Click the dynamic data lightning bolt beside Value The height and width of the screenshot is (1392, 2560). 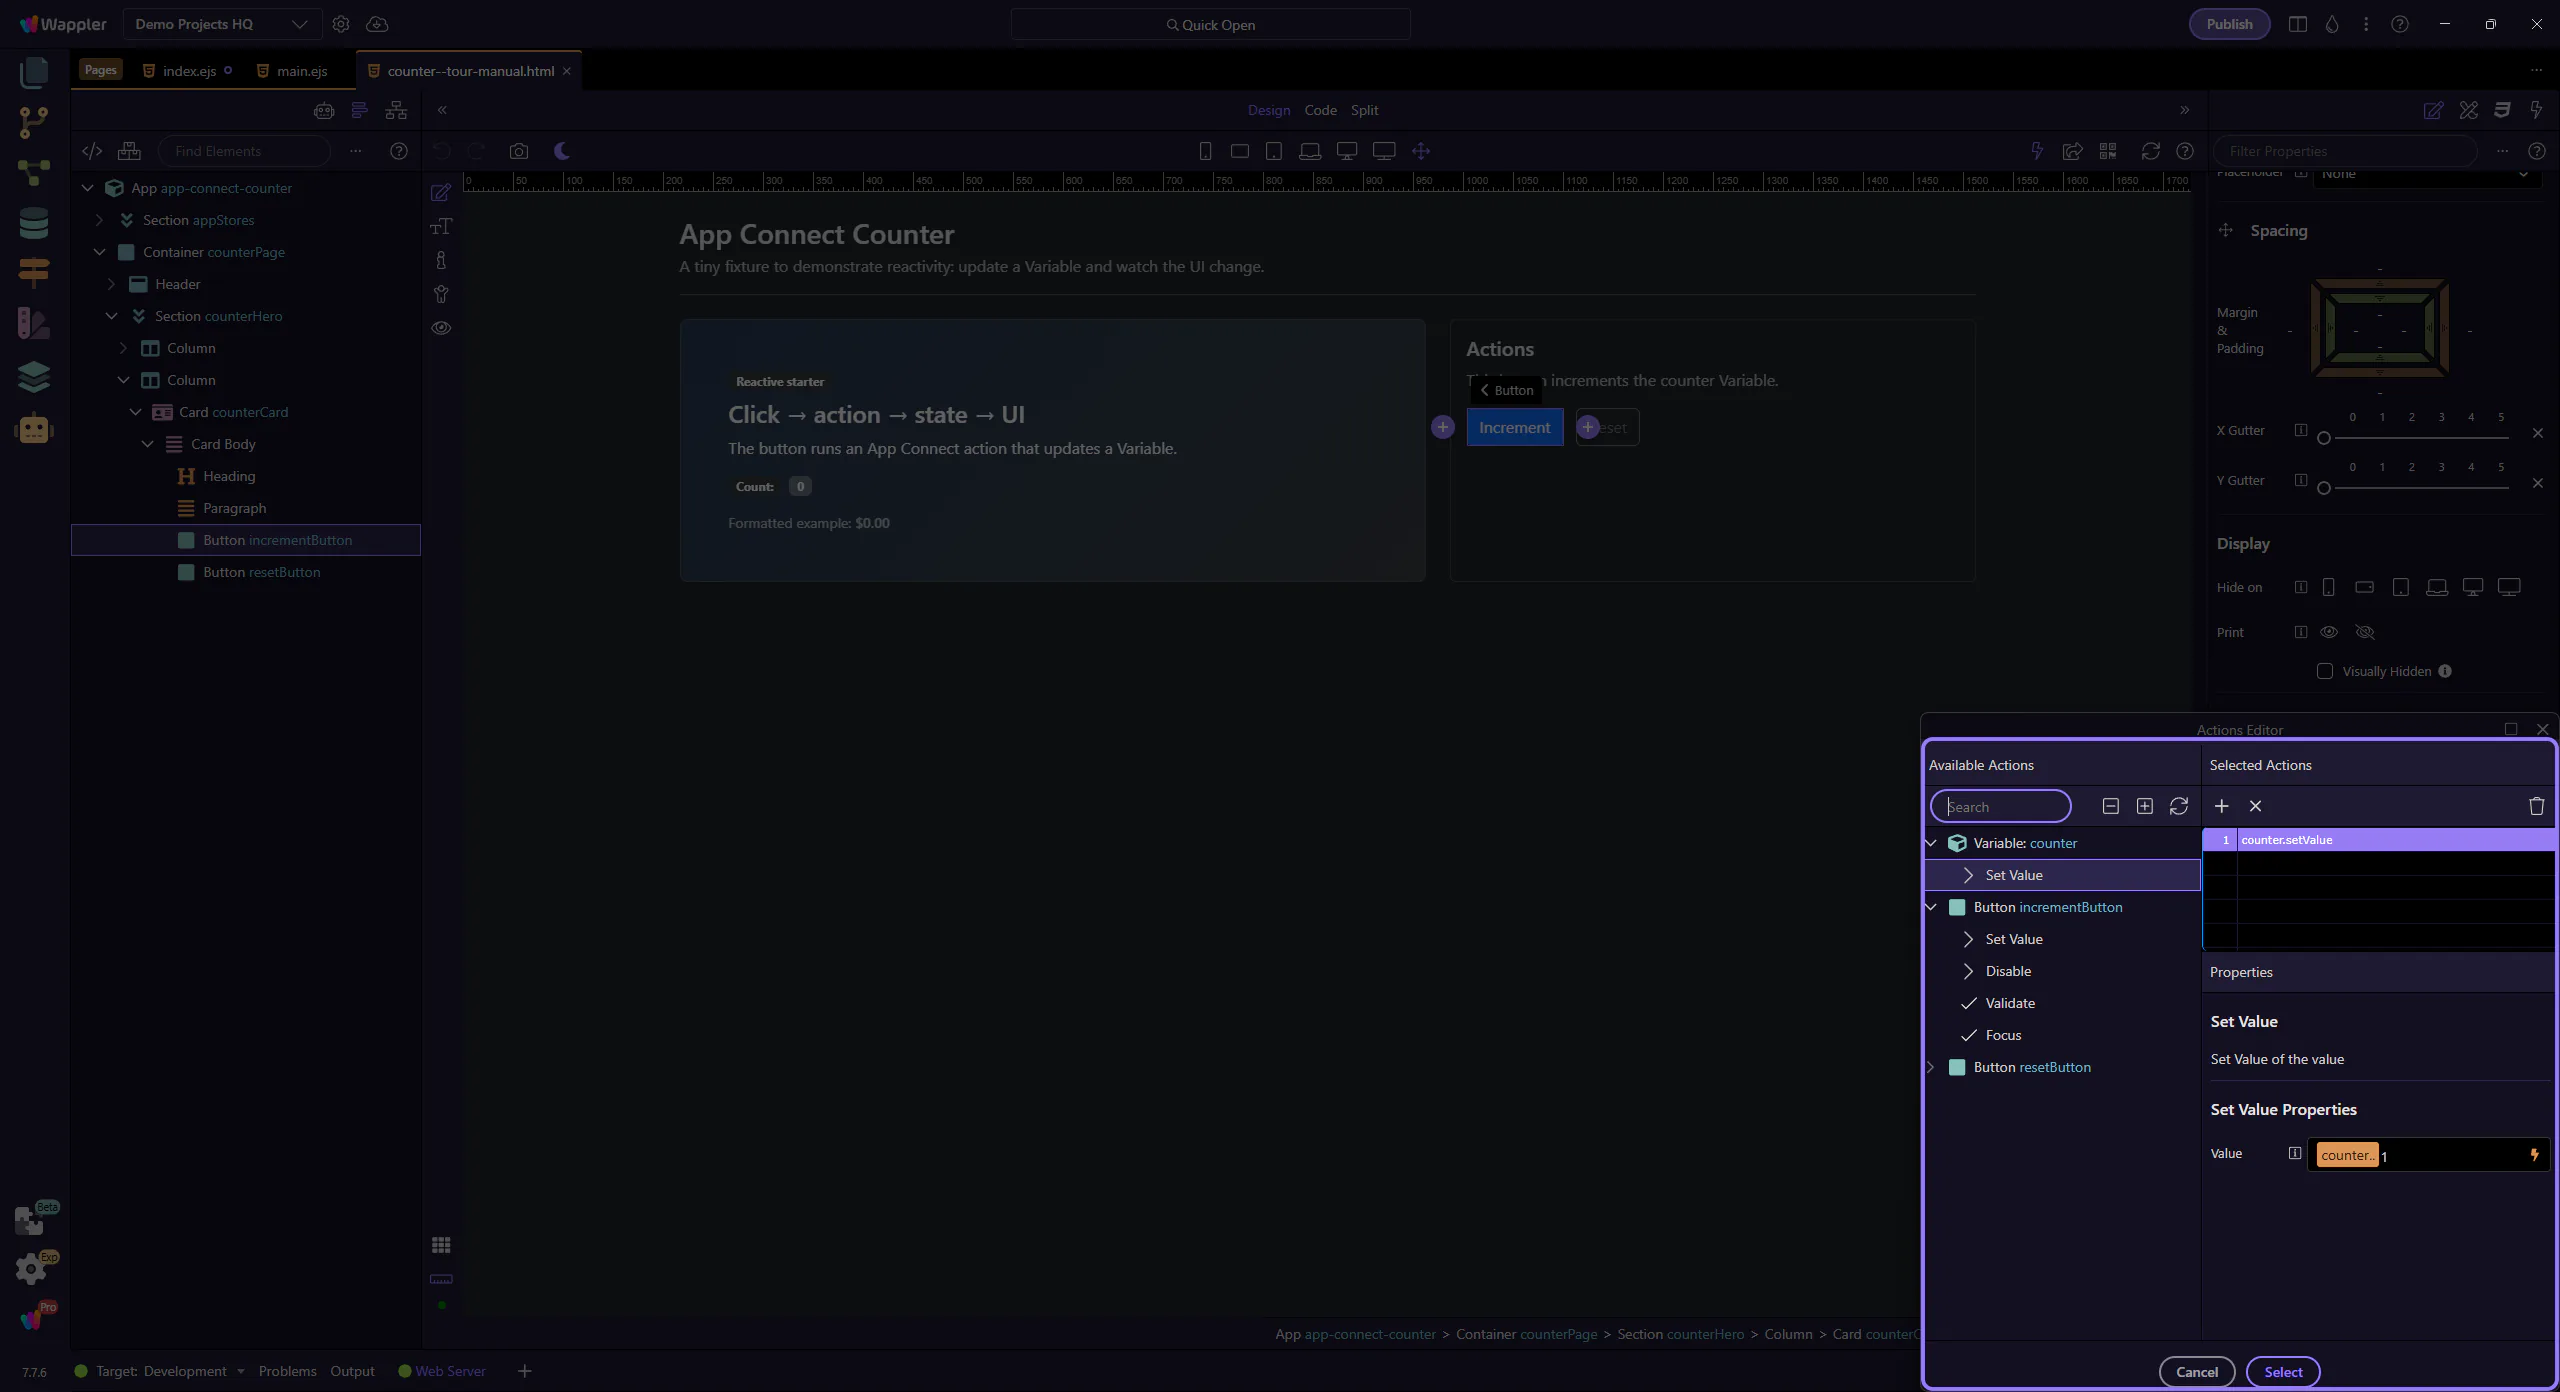(x=2534, y=1155)
